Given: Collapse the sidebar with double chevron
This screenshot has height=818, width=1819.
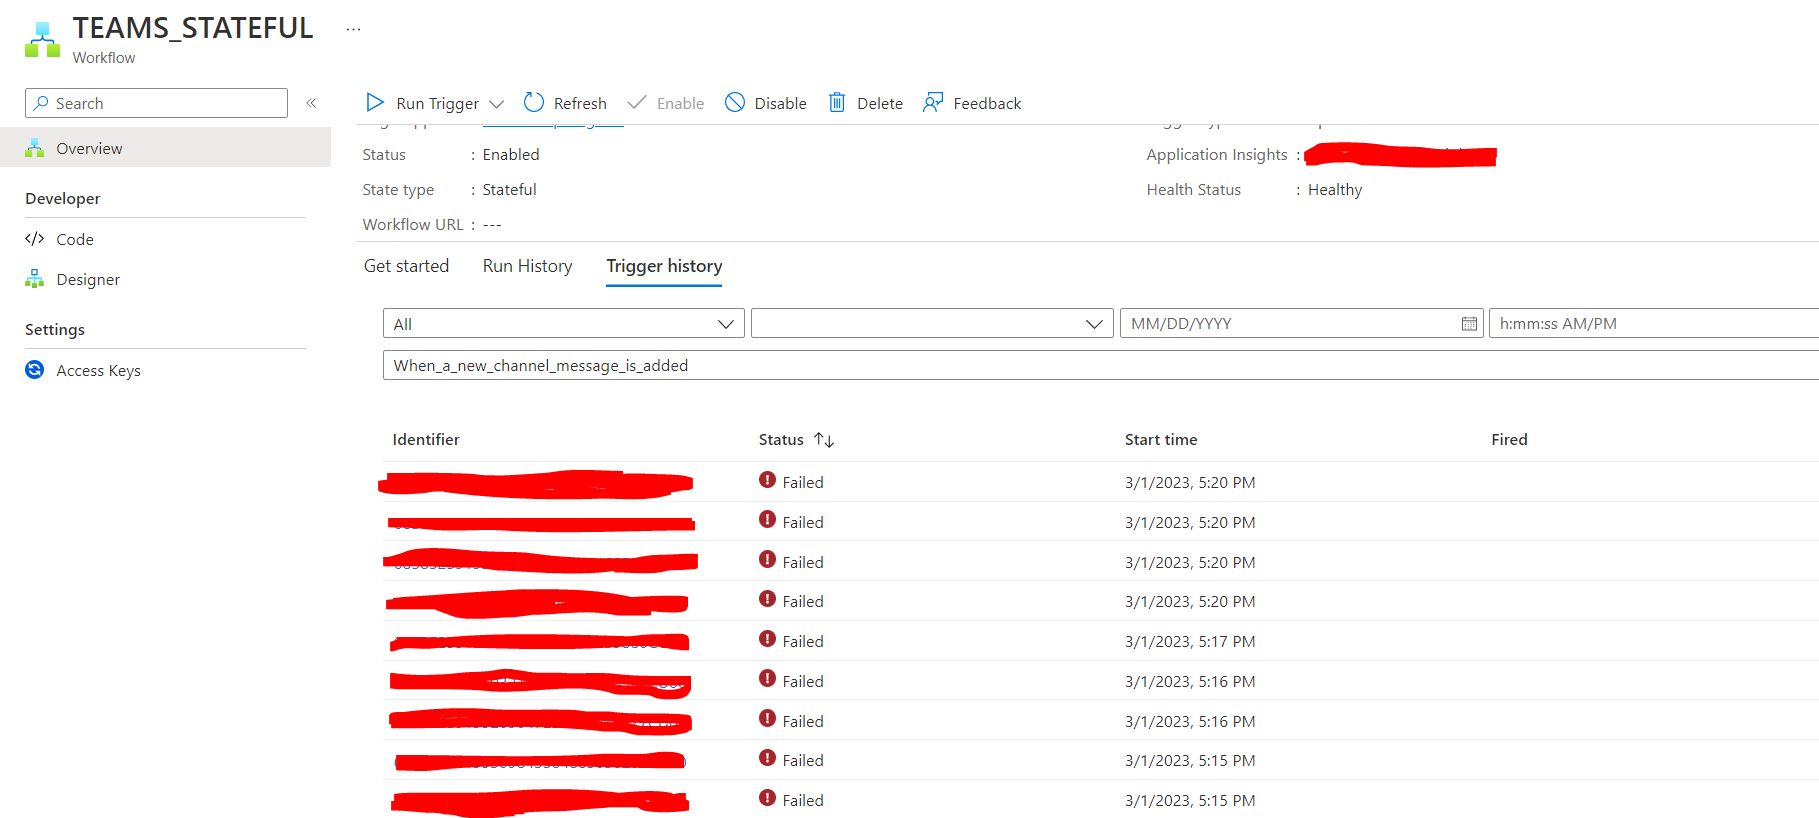Looking at the screenshot, I should pyautogui.click(x=311, y=103).
